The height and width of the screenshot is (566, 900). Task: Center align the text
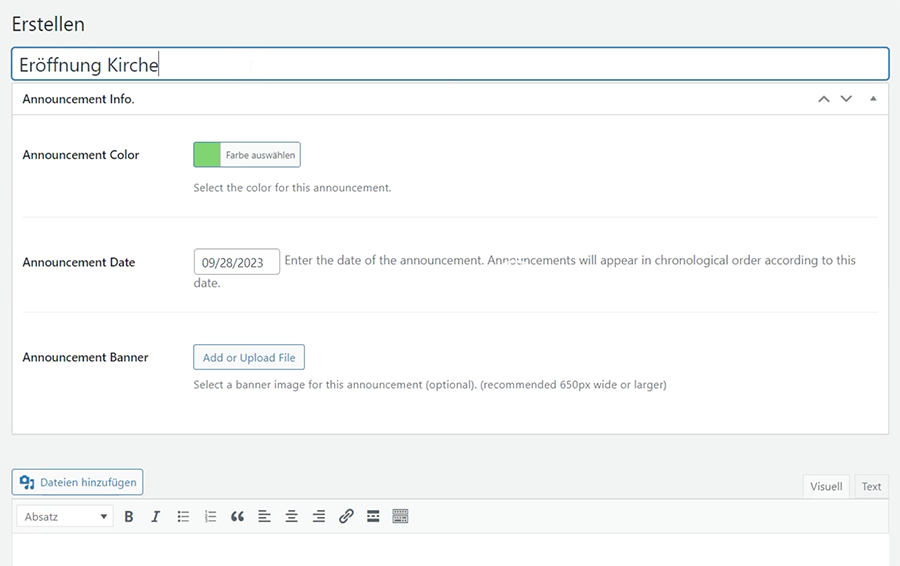pyautogui.click(x=291, y=516)
